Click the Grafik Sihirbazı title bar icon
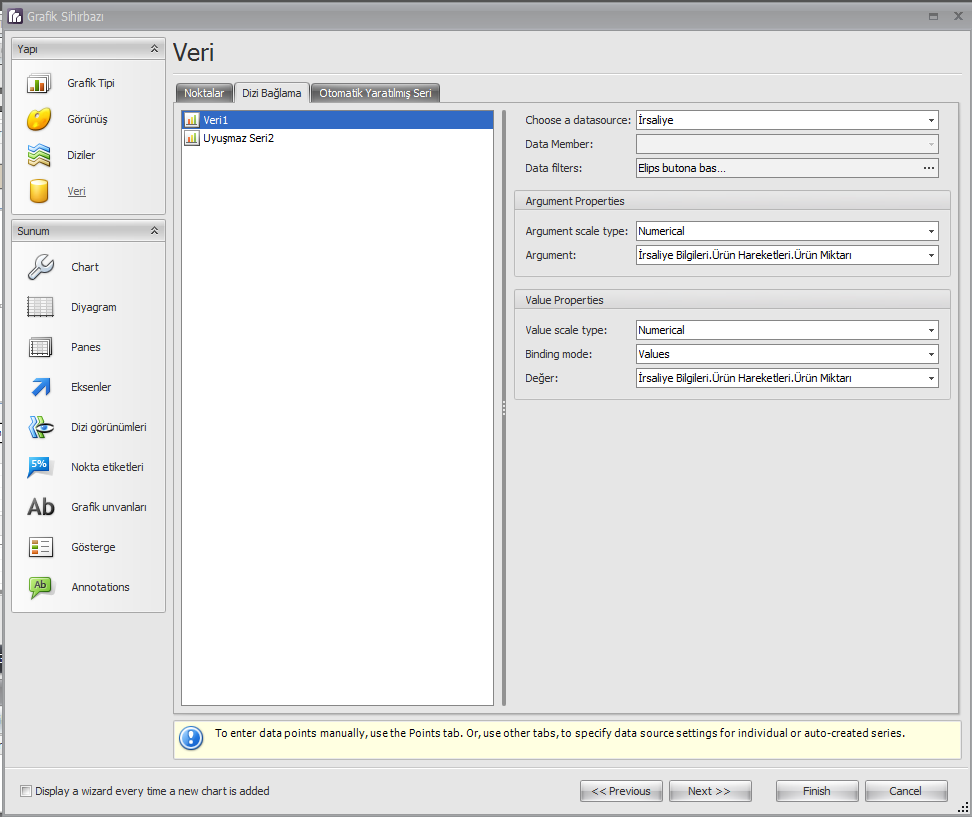This screenshot has height=817, width=972. pos(15,16)
